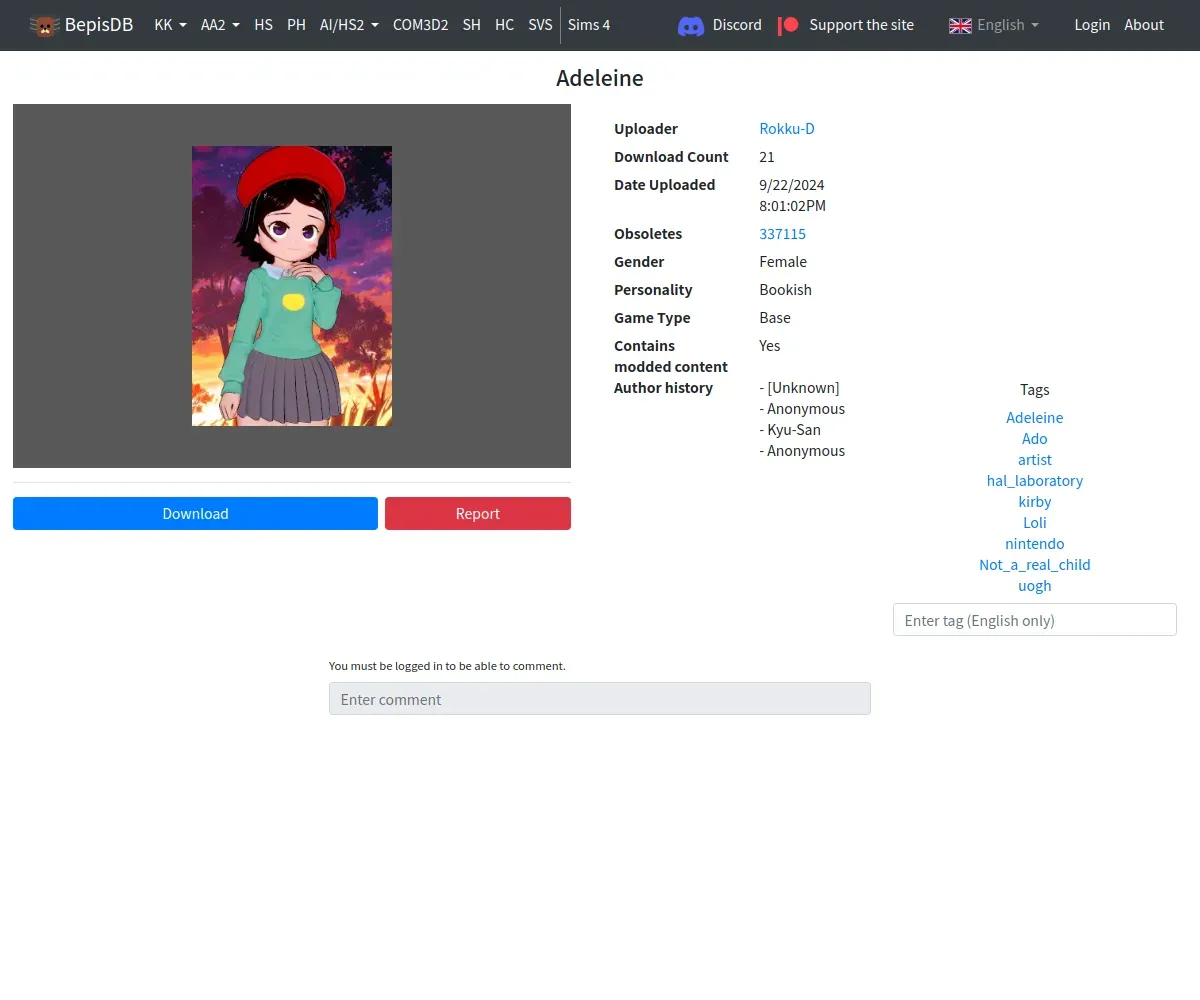Click the nintendo tag
1200x1000 pixels.
point(1034,543)
